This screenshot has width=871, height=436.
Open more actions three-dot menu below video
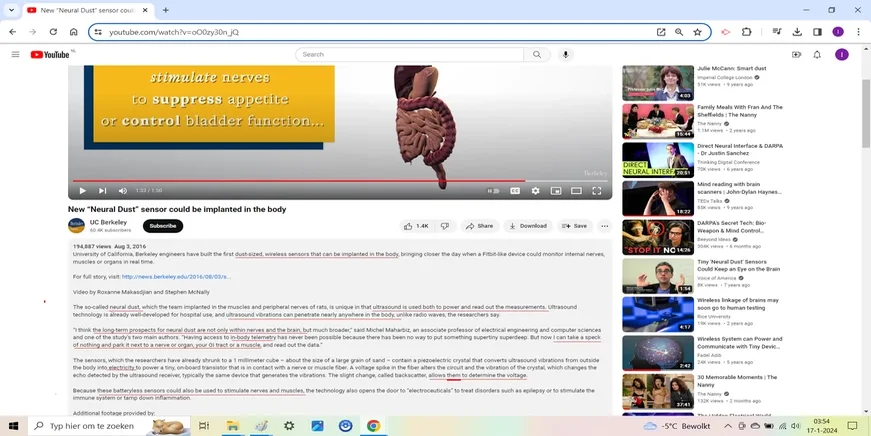tap(605, 226)
